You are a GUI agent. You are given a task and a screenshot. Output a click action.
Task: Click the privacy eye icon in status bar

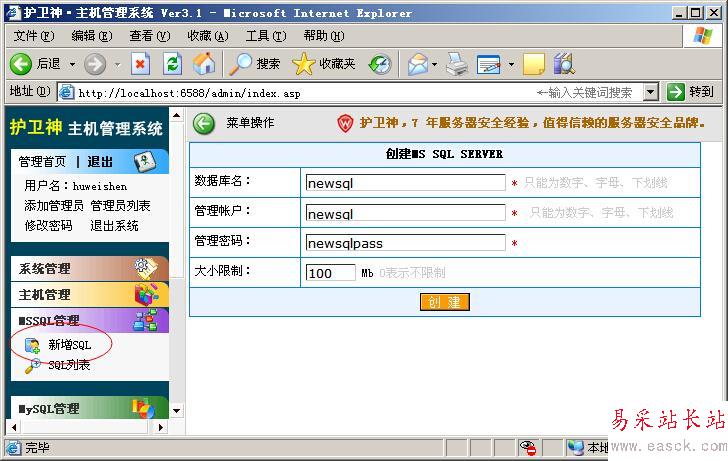(528, 448)
